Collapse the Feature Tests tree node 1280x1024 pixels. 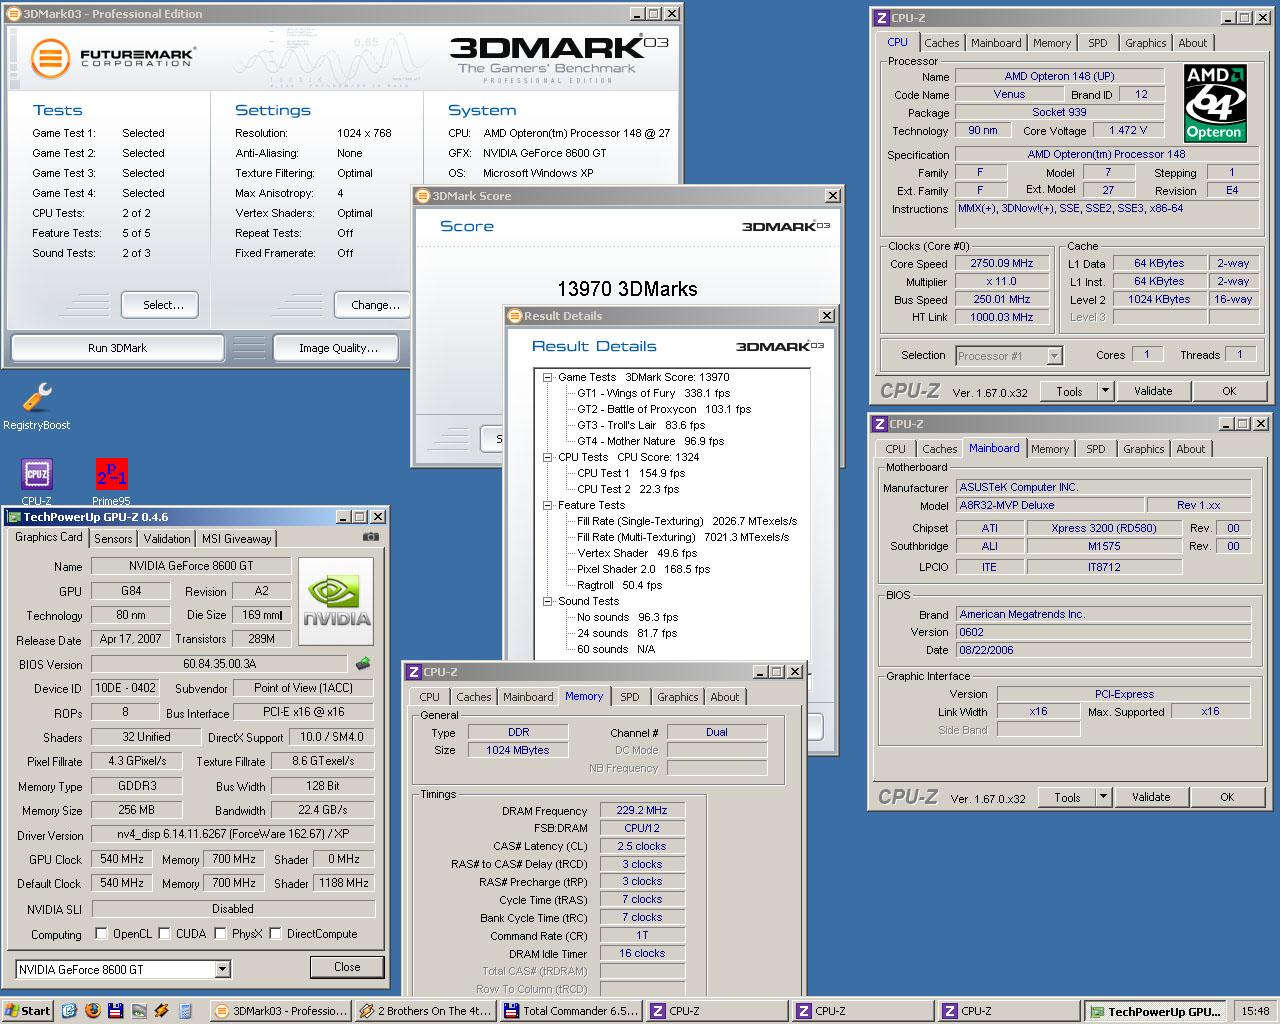pos(547,505)
